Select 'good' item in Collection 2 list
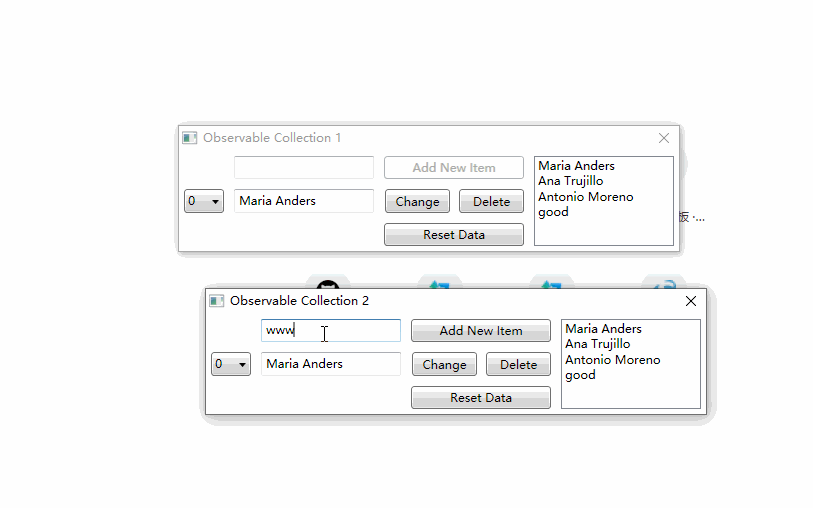 [x=580, y=375]
